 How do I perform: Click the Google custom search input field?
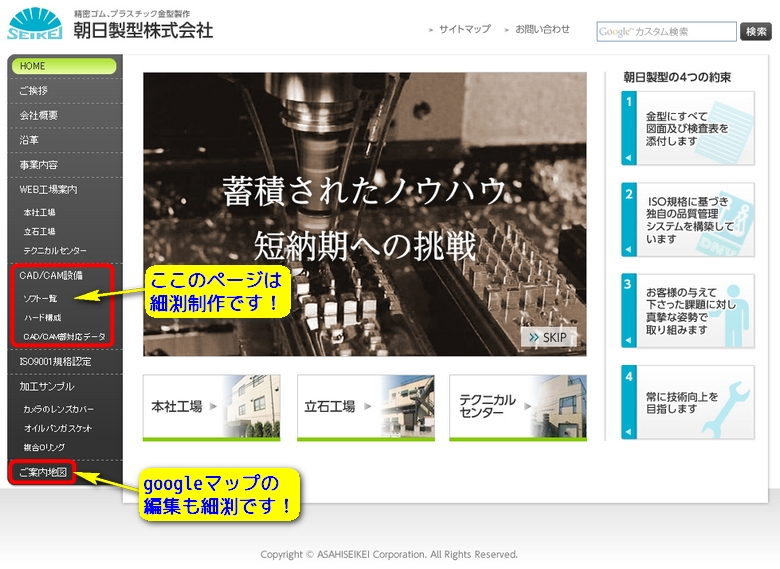(666, 32)
